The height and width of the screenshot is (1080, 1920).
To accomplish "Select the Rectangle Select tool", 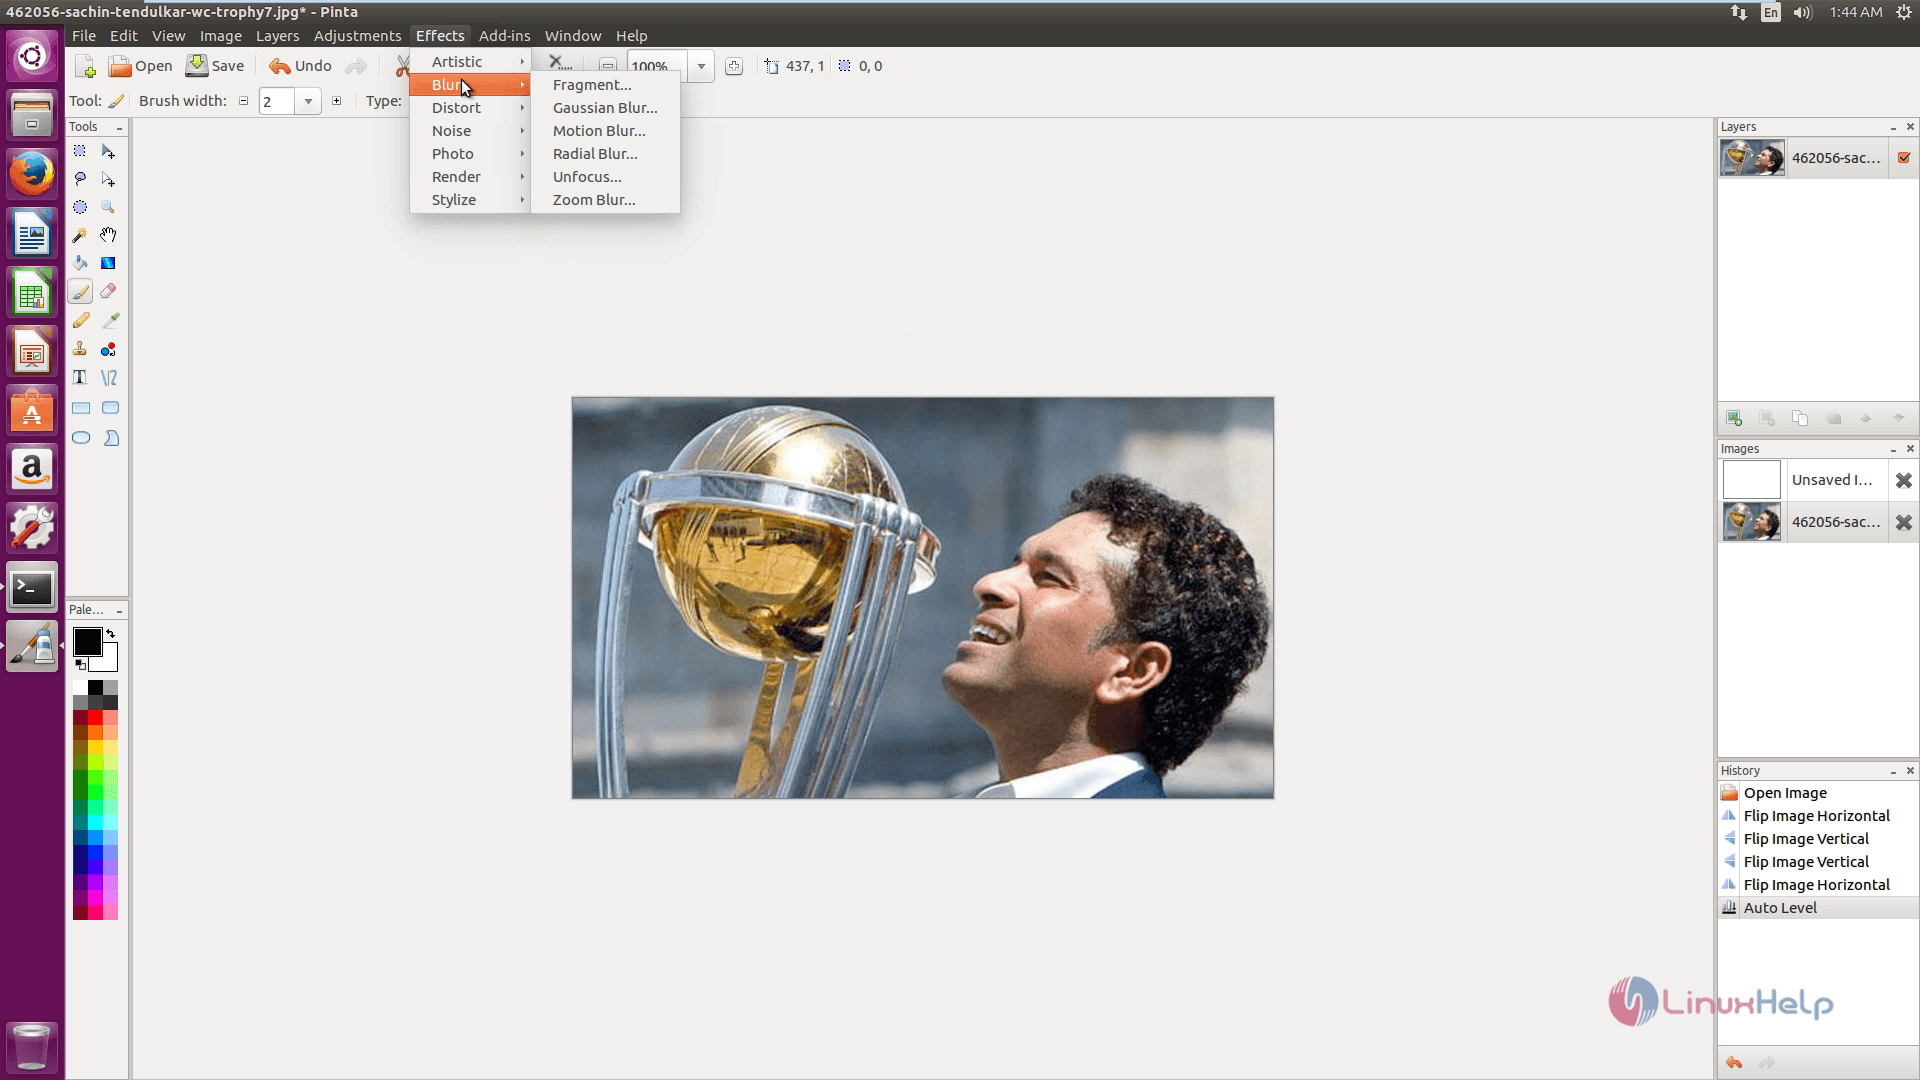I will pos(80,151).
